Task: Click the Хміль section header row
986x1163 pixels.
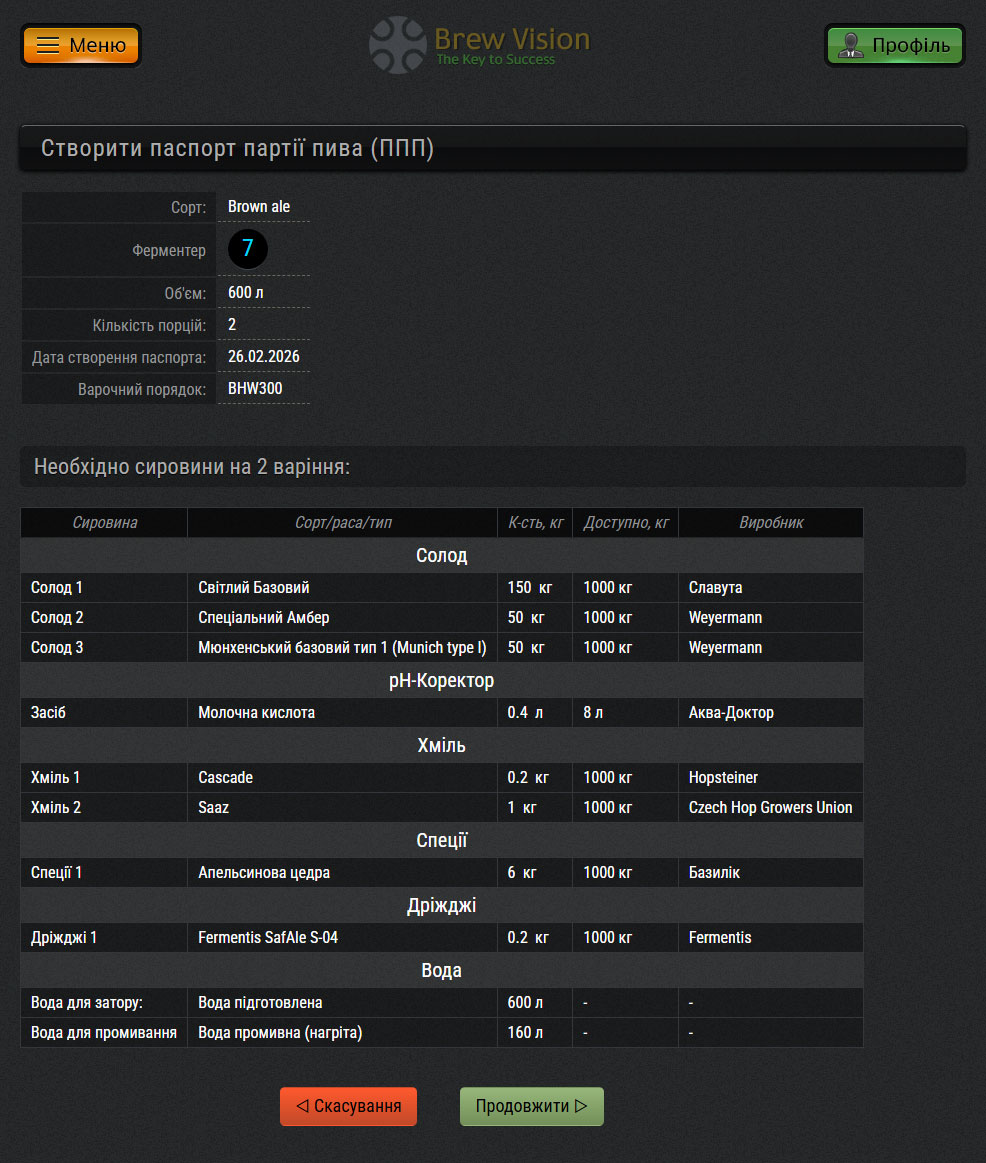Action: [x=441, y=746]
